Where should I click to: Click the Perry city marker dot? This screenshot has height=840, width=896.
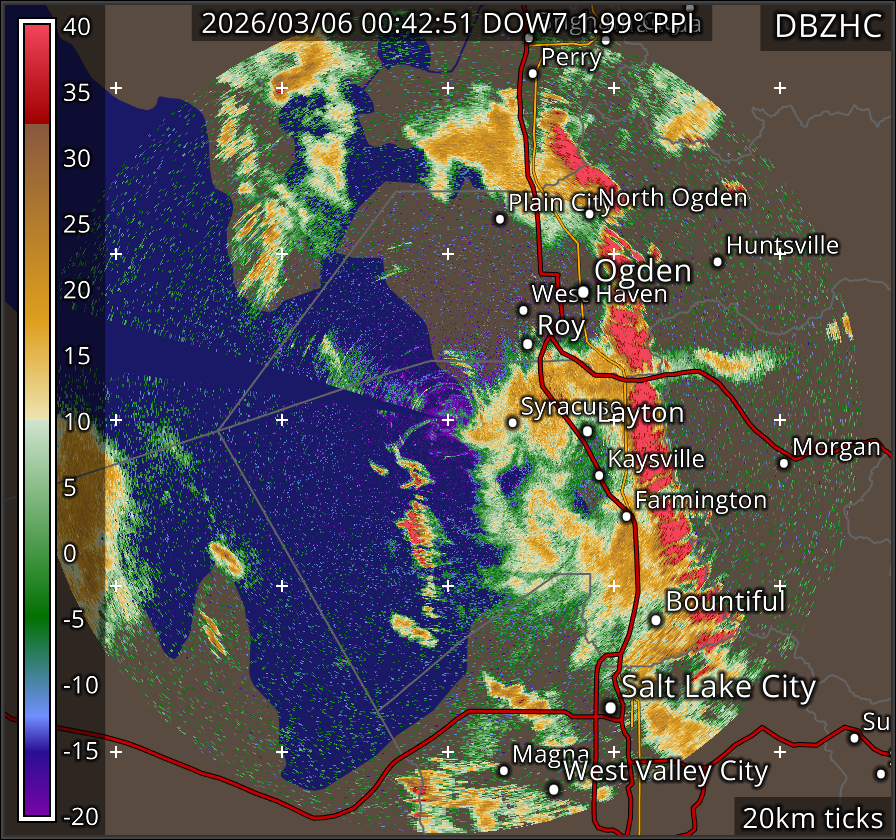(533, 73)
